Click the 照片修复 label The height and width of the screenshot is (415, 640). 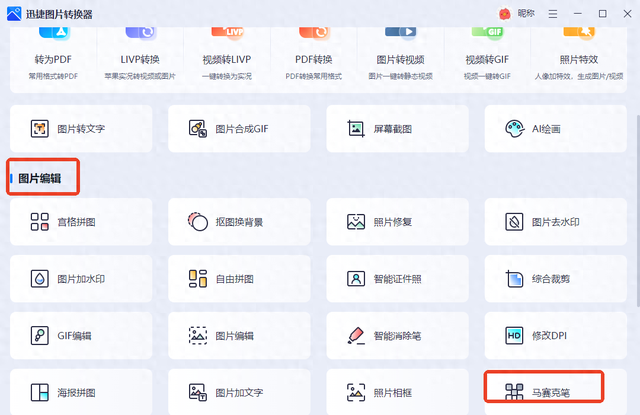(x=393, y=222)
